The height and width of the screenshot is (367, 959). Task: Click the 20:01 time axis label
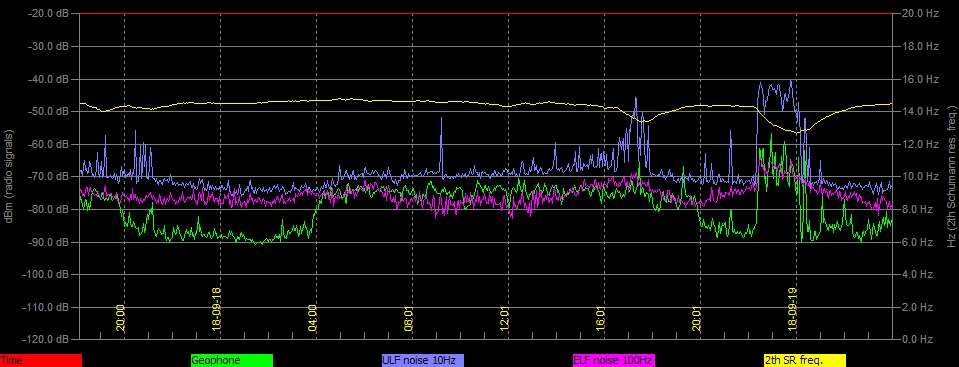(697, 318)
